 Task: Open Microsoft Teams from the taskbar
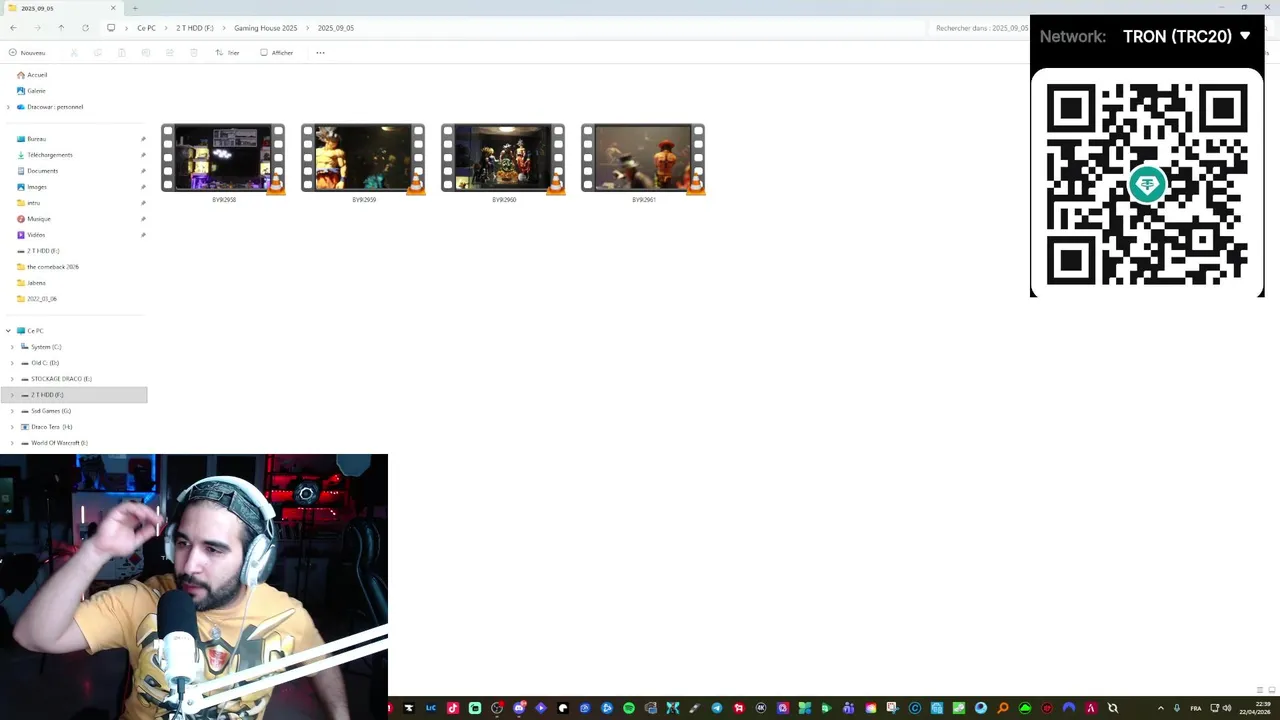click(x=849, y=708)
